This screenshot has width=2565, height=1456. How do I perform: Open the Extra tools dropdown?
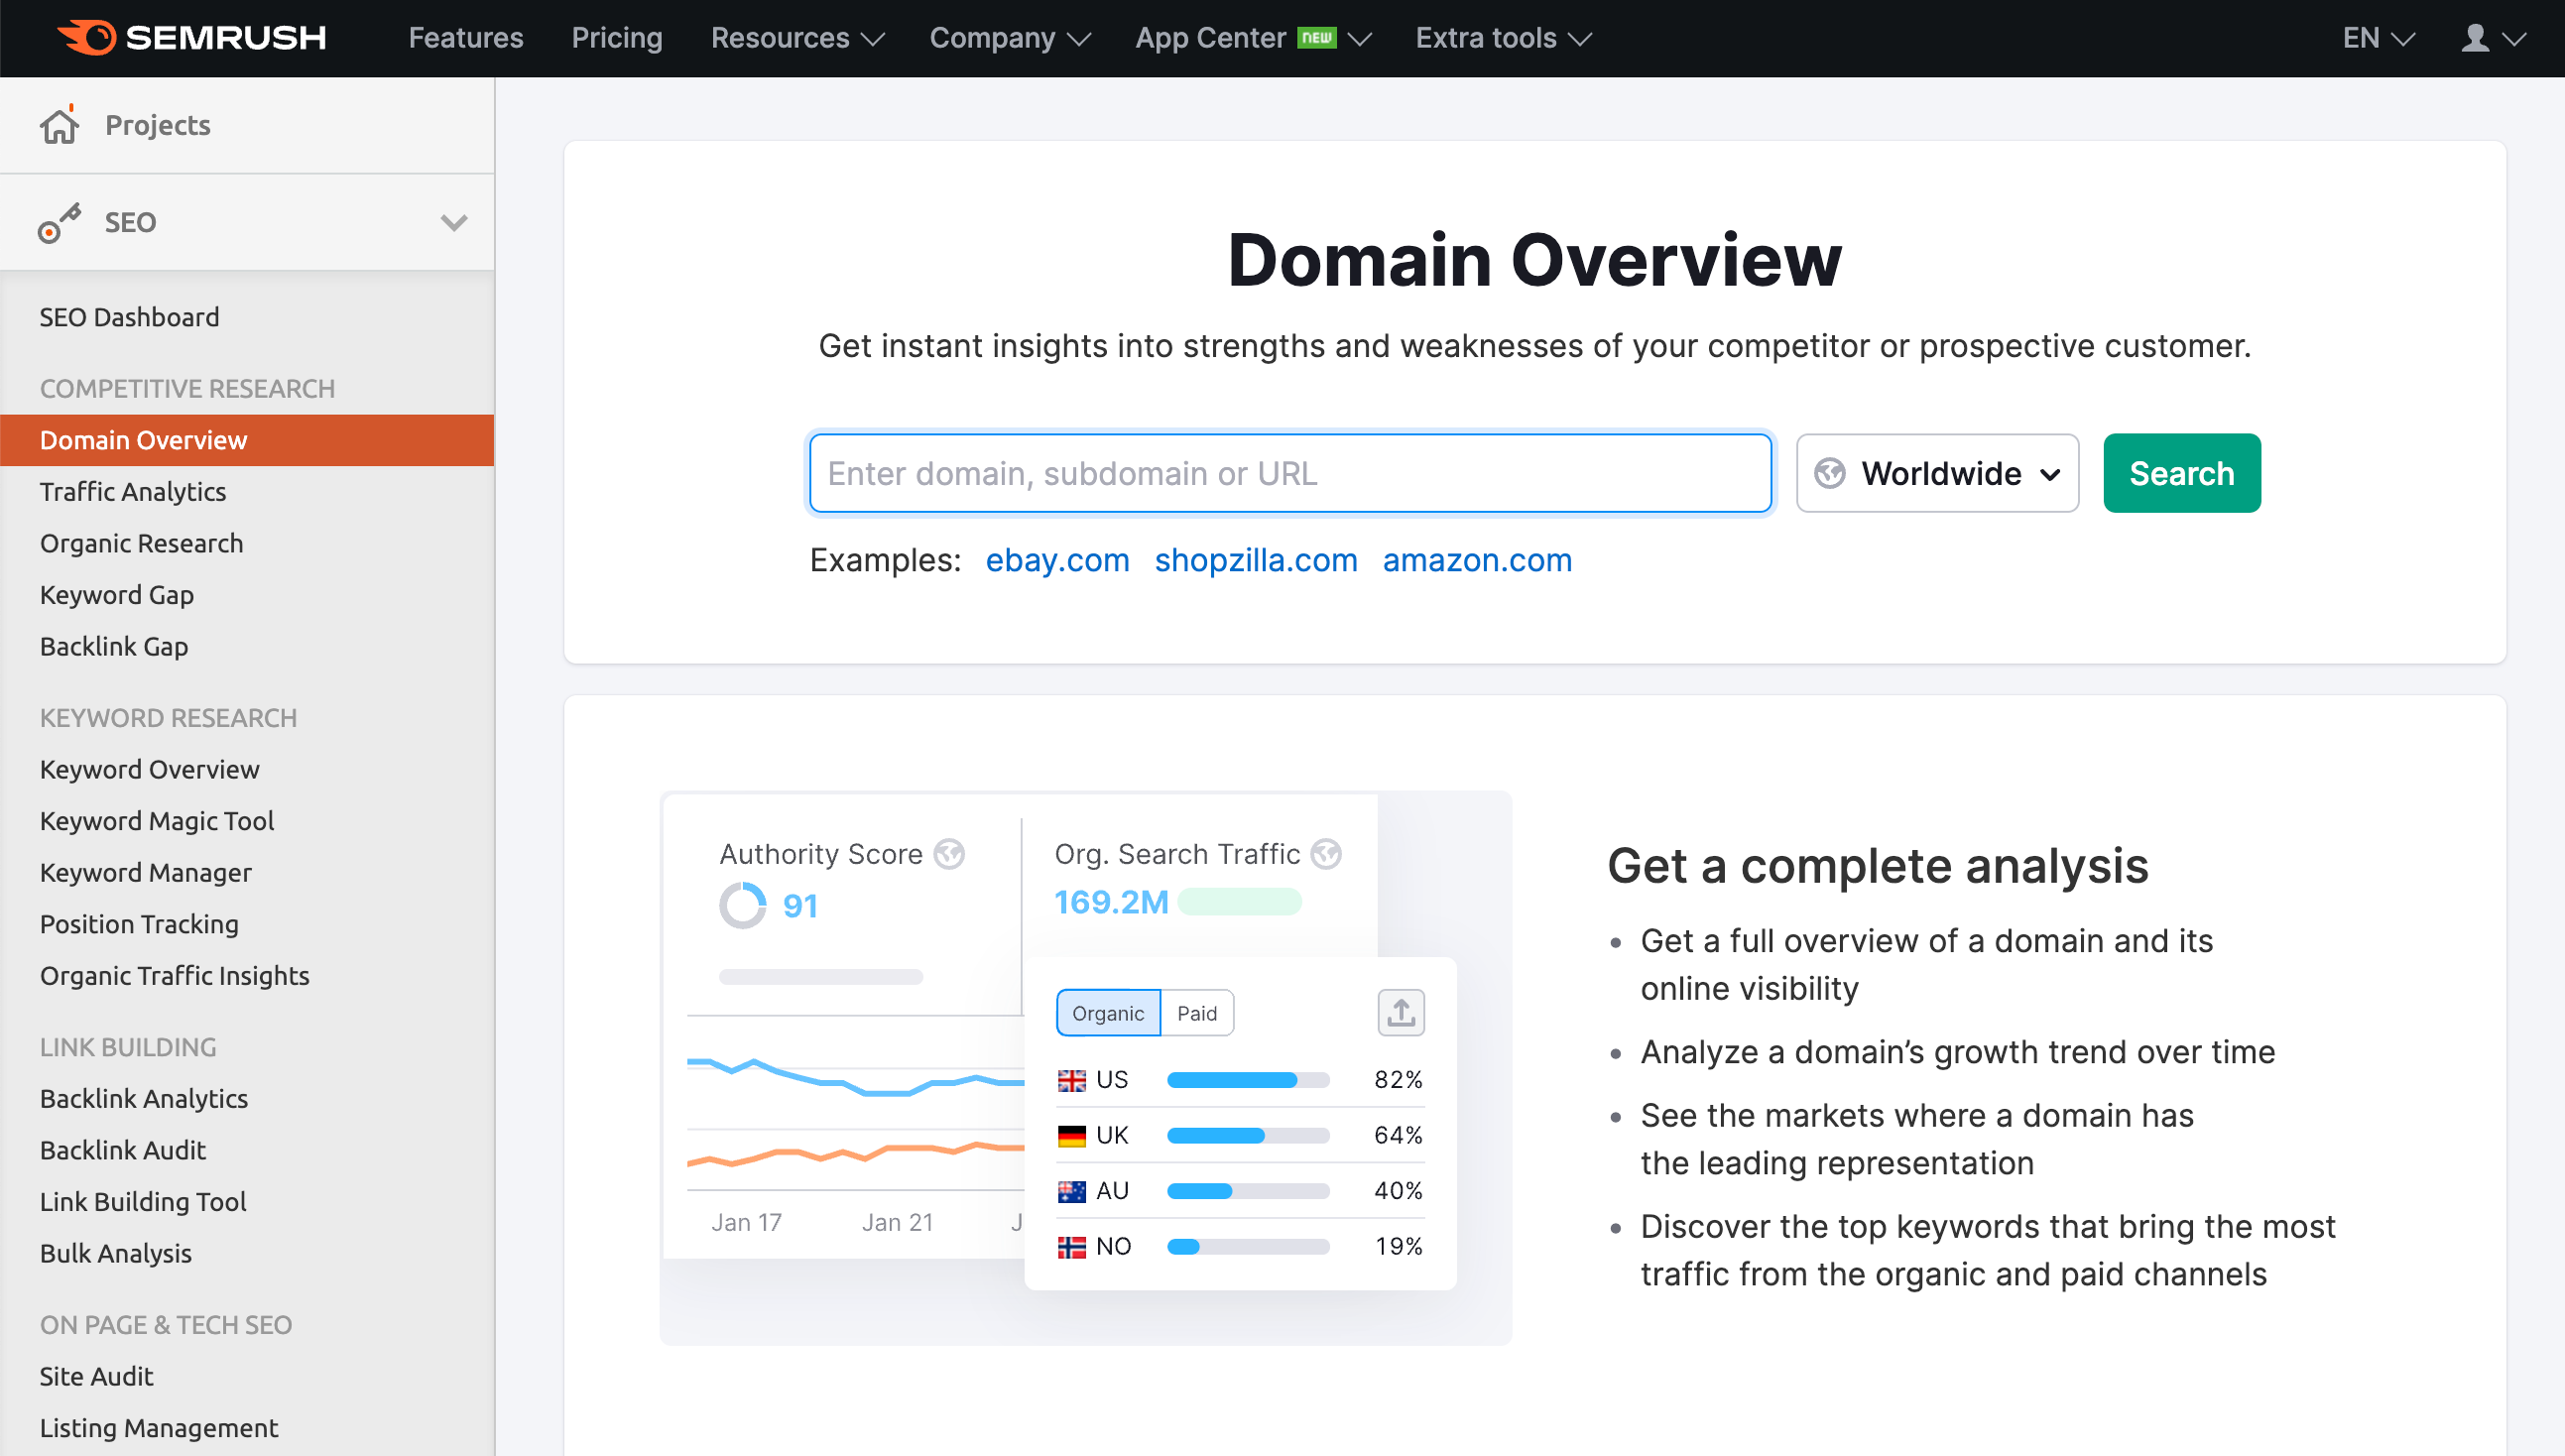click(1503, 38)
